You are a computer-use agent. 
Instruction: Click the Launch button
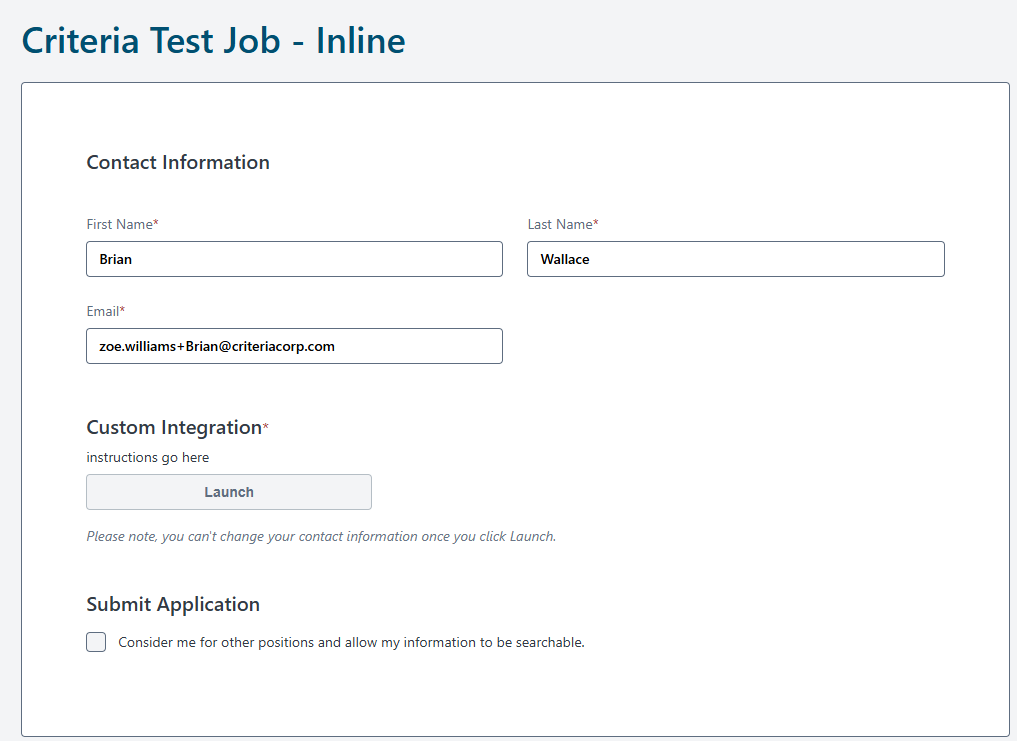point(229,492)
